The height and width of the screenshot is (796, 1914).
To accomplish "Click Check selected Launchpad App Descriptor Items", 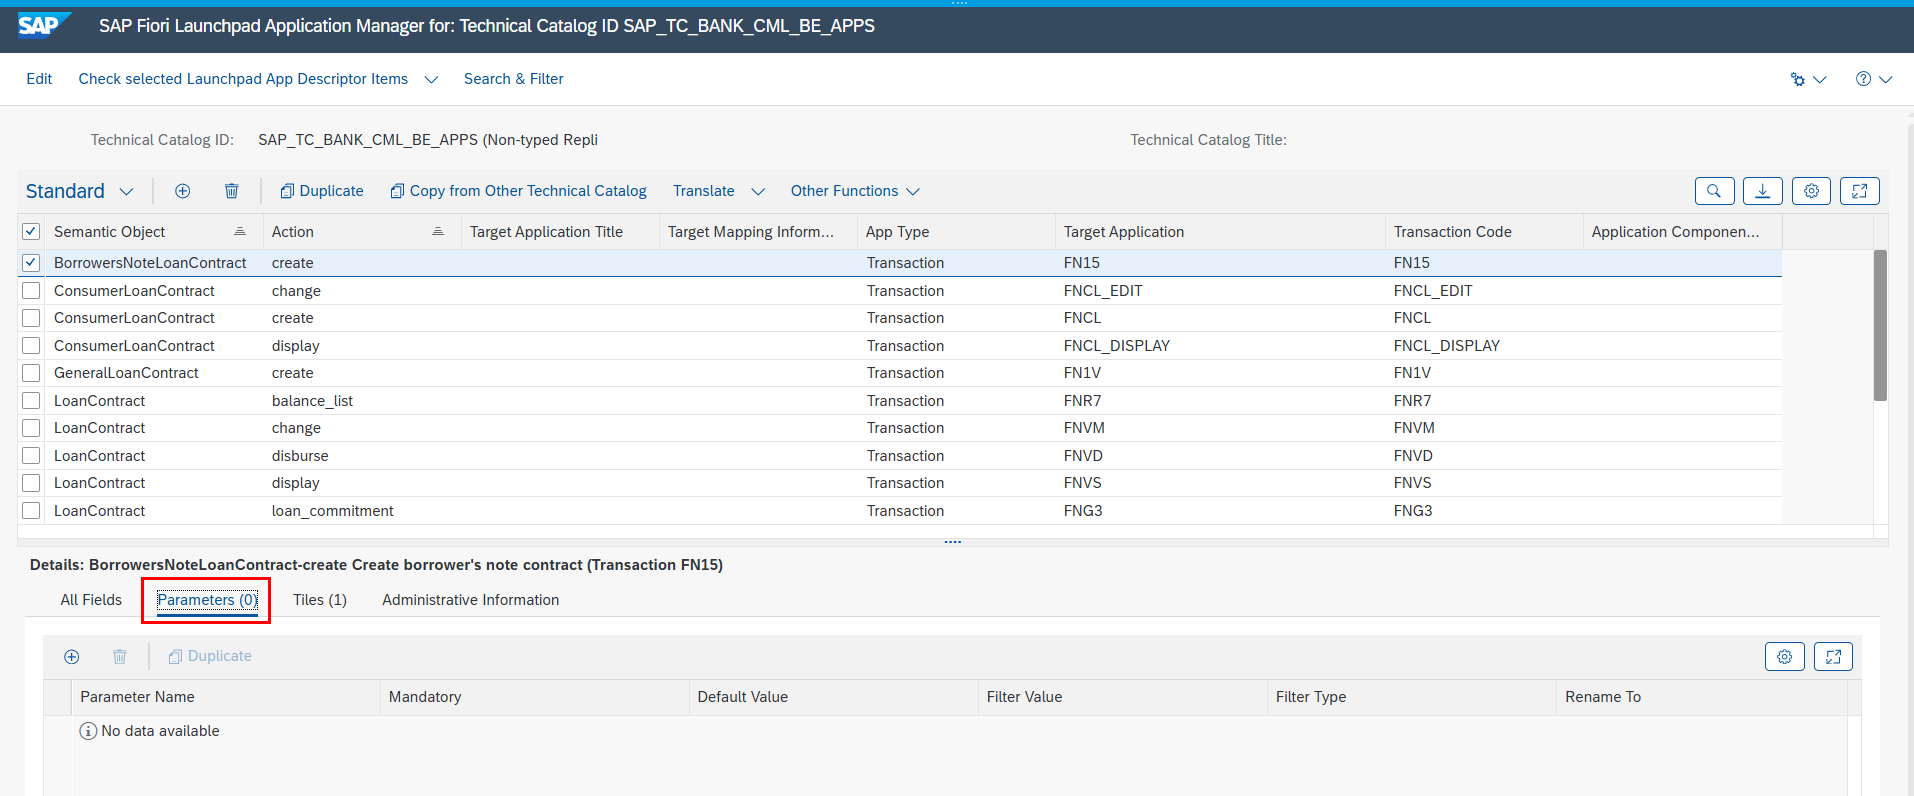I will [243, 79].
